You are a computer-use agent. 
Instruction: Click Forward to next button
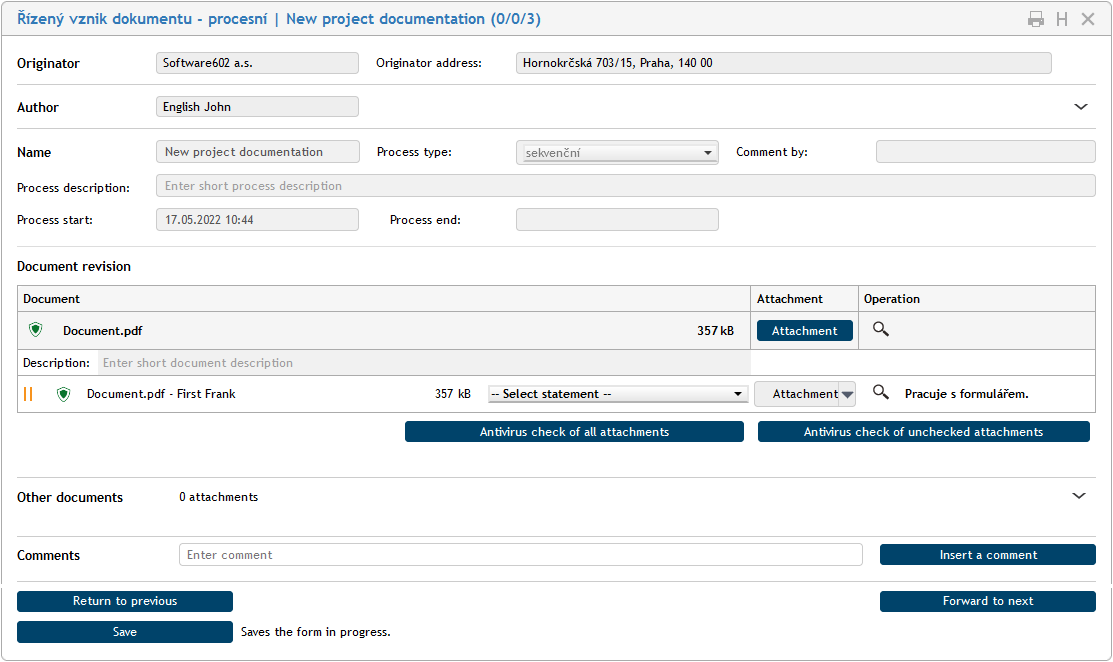coord(987,601)
